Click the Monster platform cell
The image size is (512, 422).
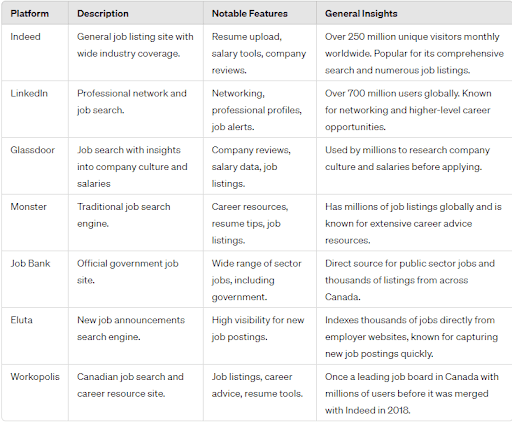pyautogui.click(x=28, y=207)
